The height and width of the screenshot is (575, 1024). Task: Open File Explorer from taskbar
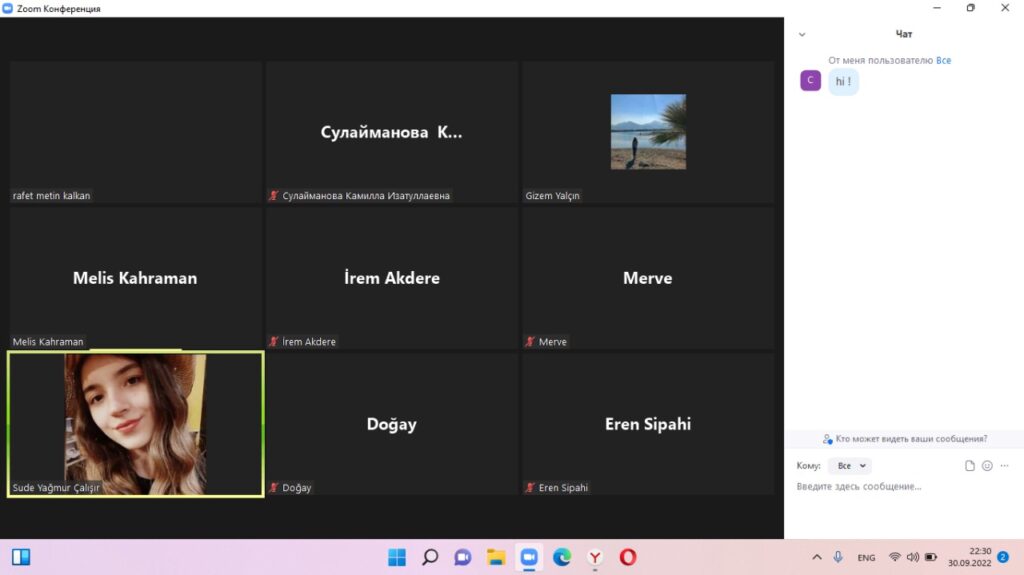click(496, 557)
